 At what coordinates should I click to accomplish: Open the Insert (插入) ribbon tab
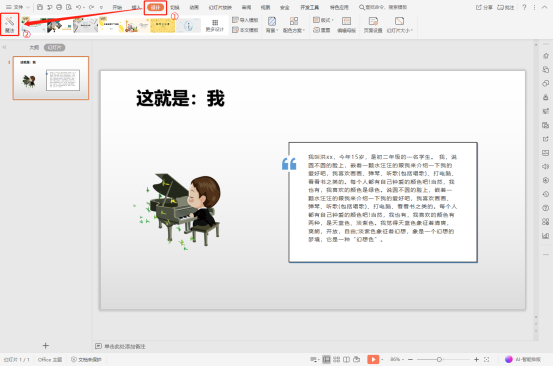(136, 7)
